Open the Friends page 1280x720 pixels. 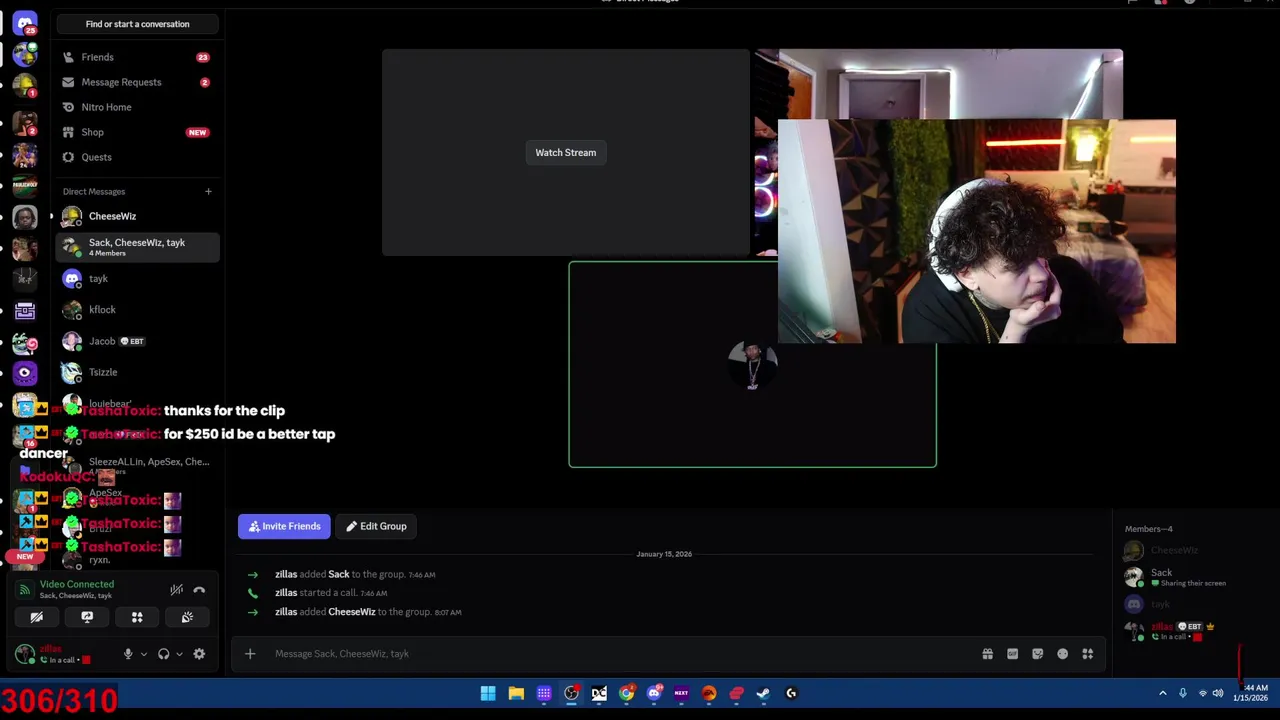[137, 57]
